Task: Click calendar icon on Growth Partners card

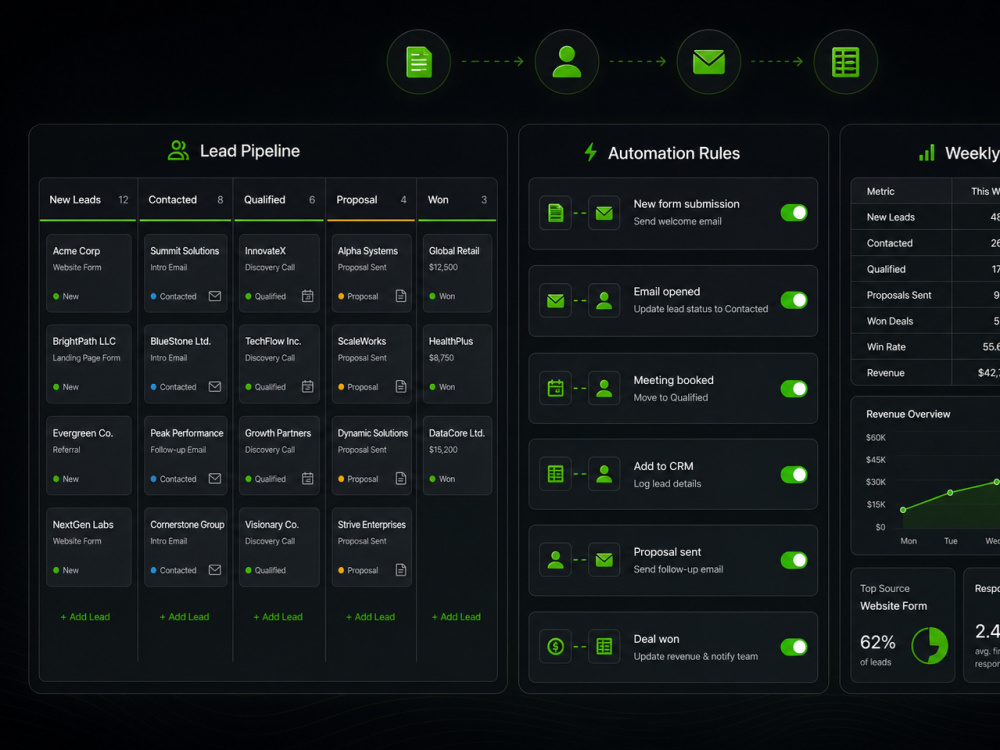Action: click(307, 478)
